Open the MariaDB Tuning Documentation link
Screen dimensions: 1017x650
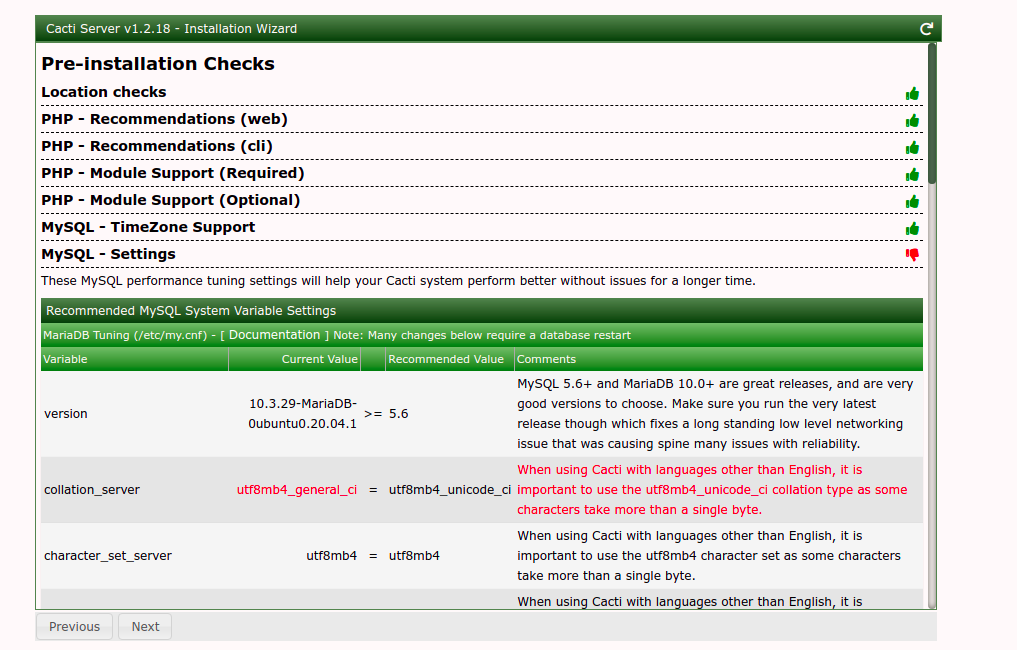(274, 335)
